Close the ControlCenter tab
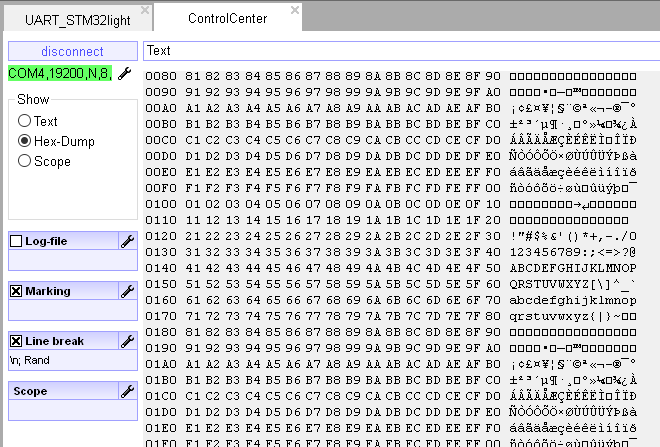Image resolution: width=660 pixels, height=447 pixels. pyautogui.click(x=295, y=10)
